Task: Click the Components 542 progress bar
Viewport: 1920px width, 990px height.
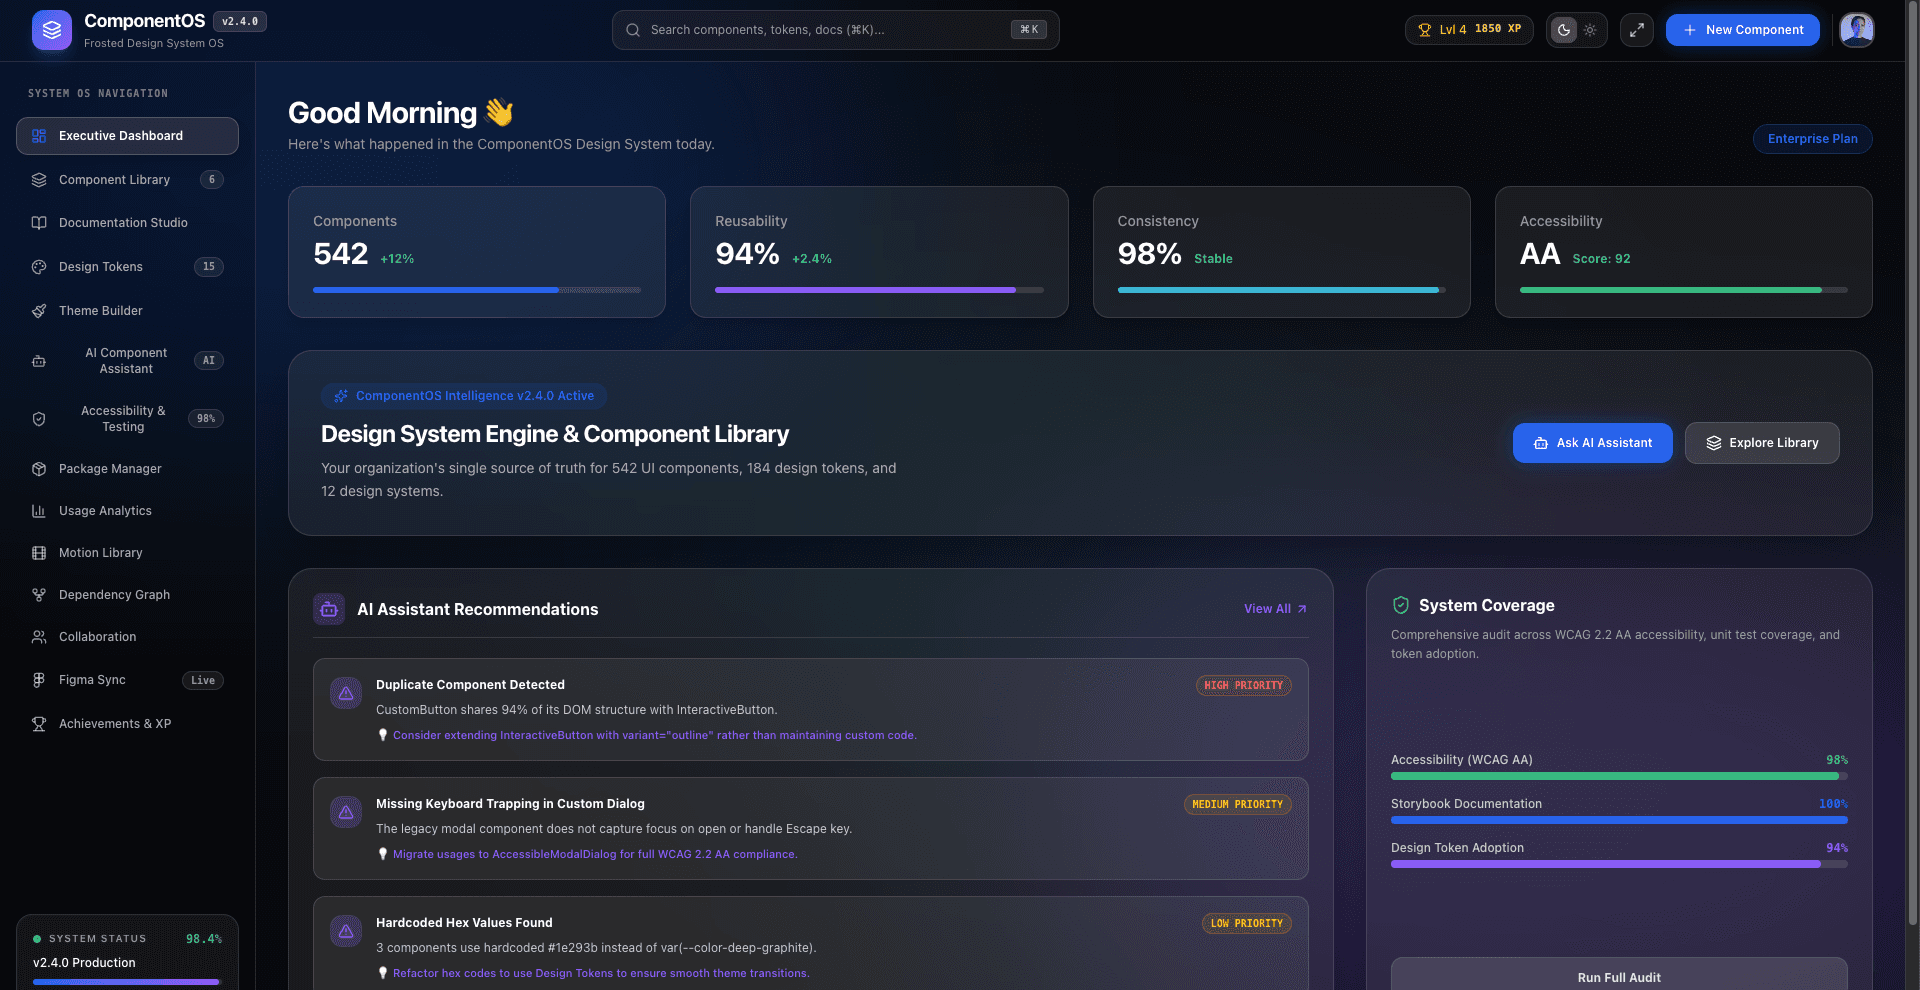Action: pyautogui.click(x=477, y=290)
